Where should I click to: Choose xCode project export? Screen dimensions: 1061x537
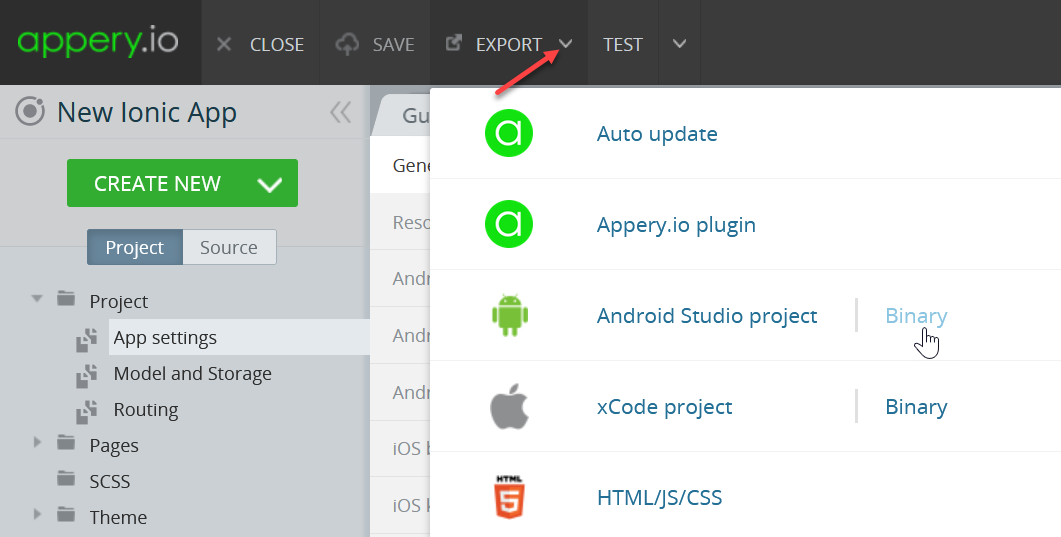click(x=664, y=406)
